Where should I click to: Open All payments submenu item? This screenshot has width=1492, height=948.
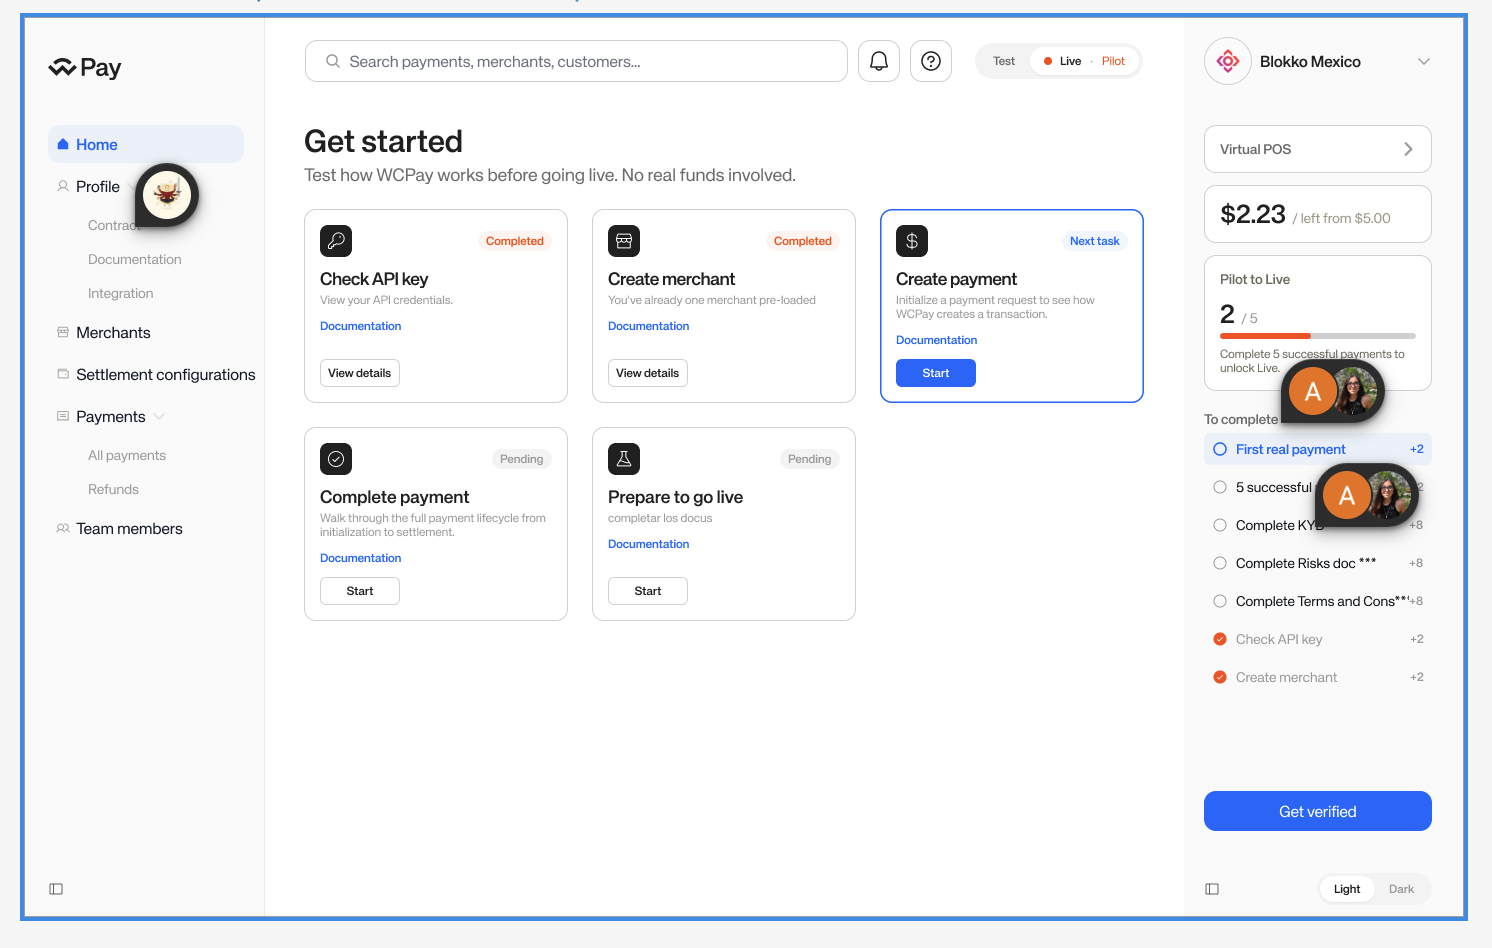click(127, 455)
